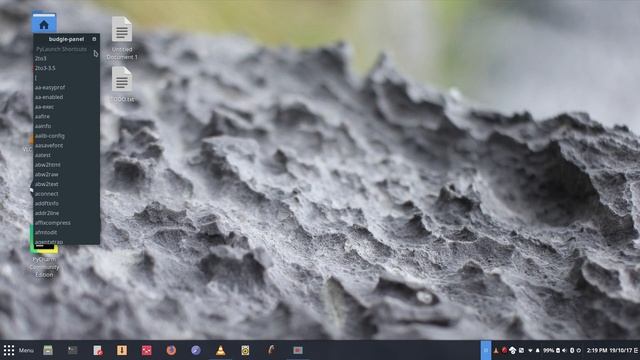Choose aa-enabled from the list
This screenshot has height=360, width=640.
coord(49,97)
